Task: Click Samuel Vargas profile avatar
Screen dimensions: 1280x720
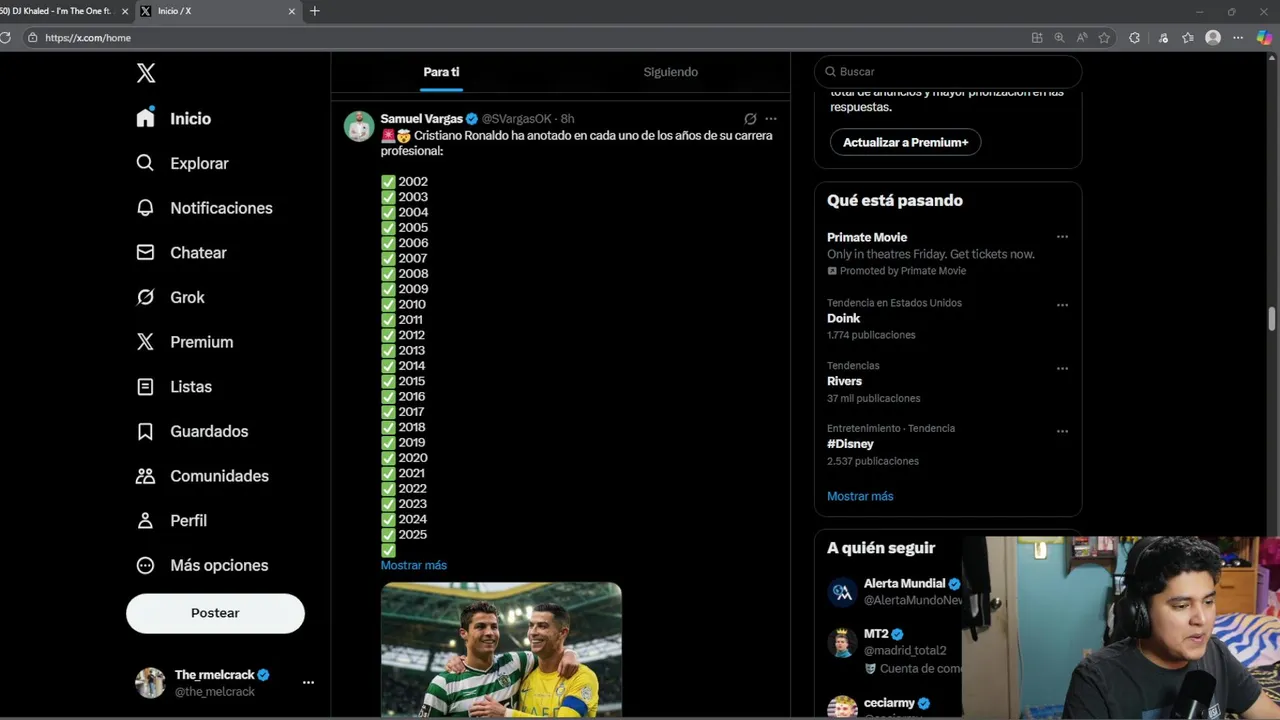Action: click(359, 126)
